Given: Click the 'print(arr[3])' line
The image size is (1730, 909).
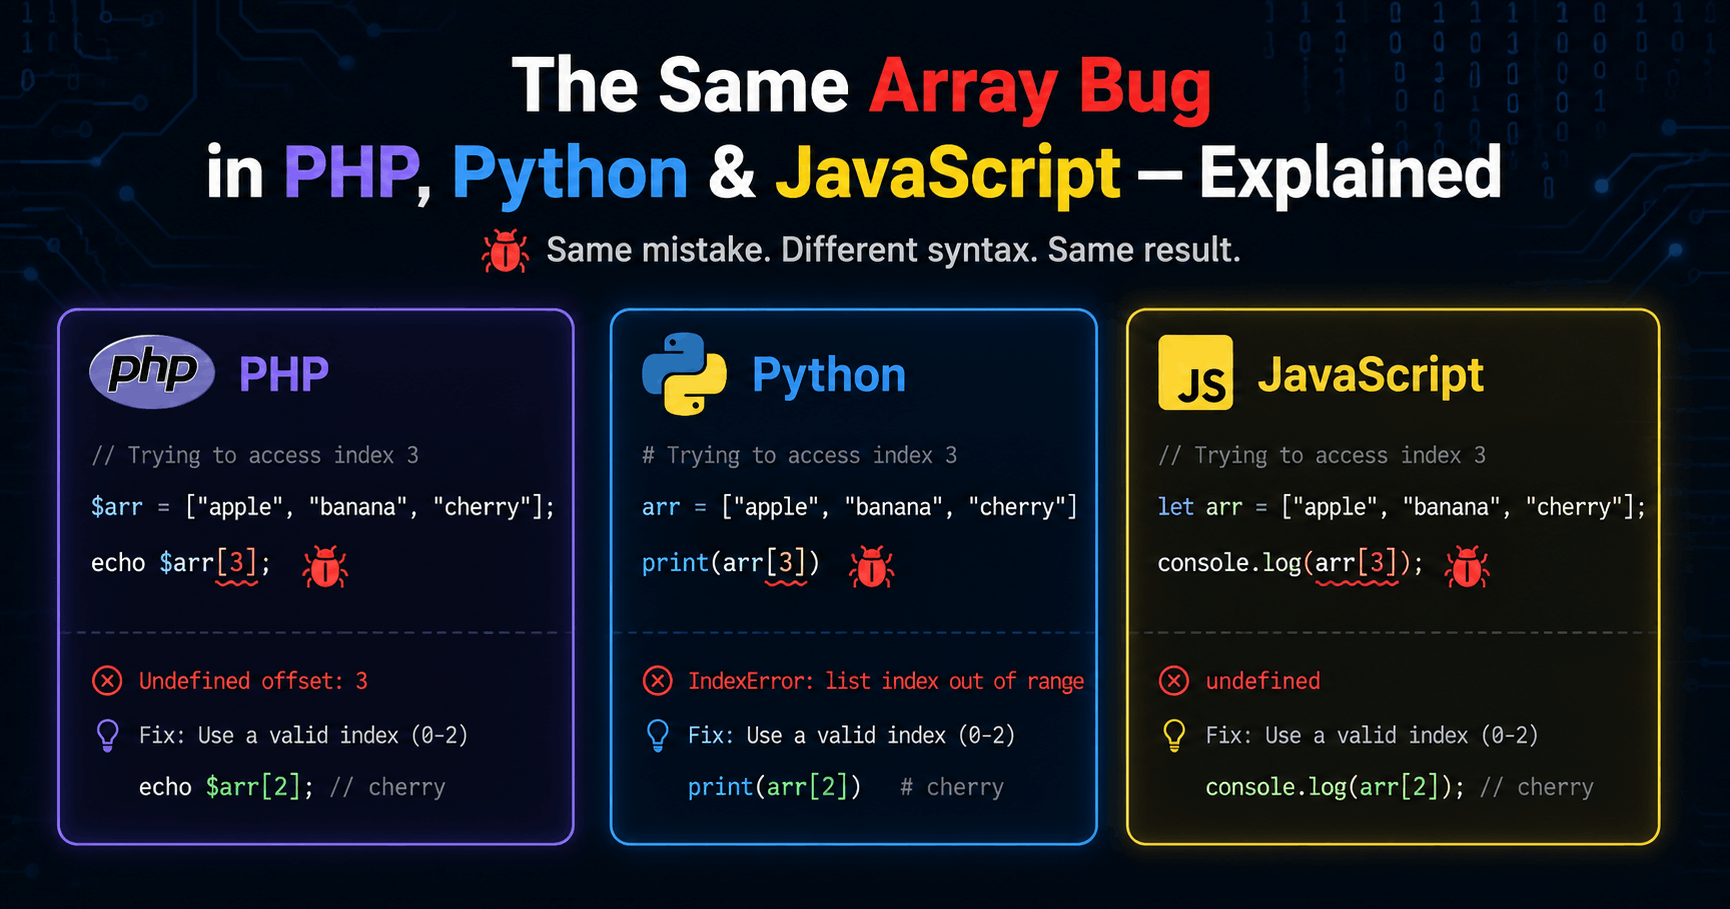Looking at the screenshot, I should tap(731, 563).
